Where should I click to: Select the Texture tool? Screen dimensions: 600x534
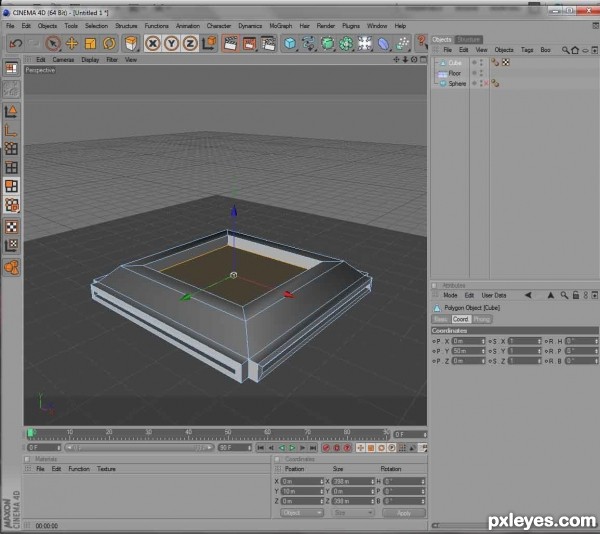(x=11, y=227)
